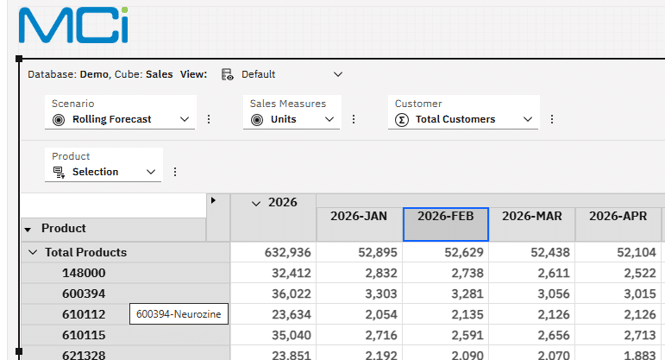Click the 23,634 cell for product 610112
The image size is (665, 360).
pos(274,315)
